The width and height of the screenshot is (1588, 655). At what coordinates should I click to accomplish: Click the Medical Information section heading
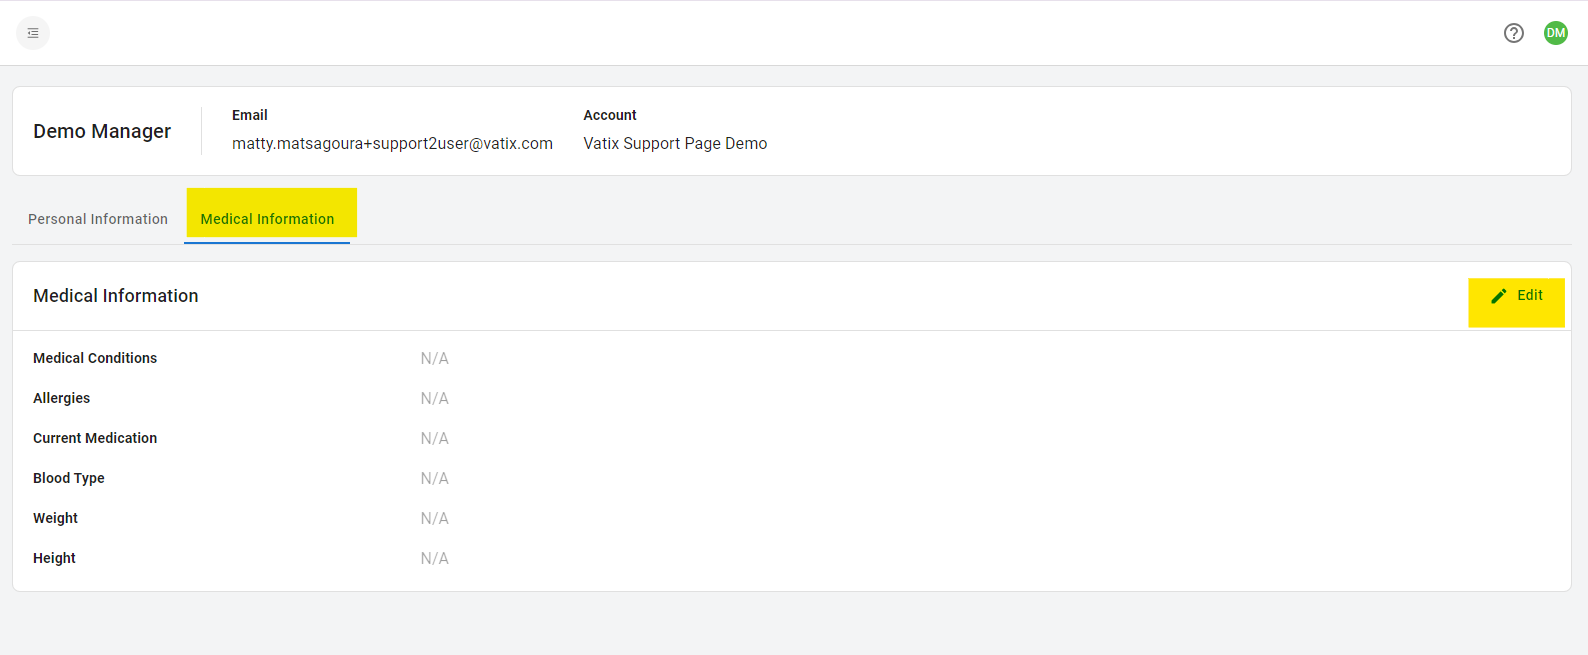[x=116, y=296]
